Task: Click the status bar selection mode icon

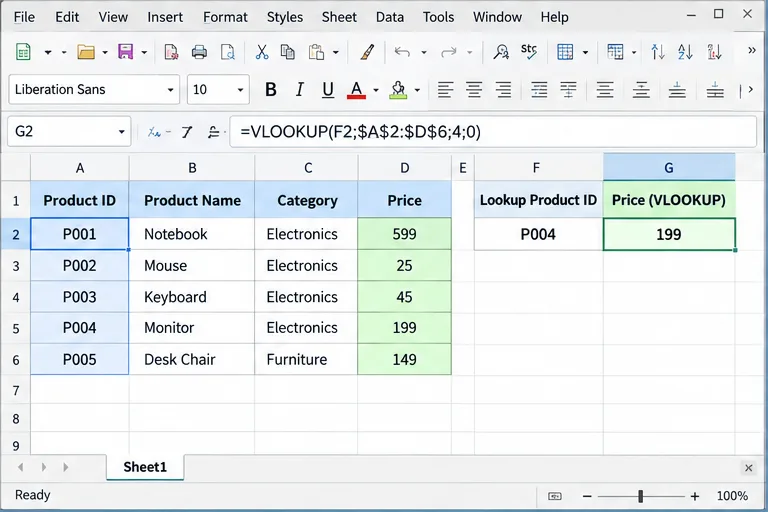Action: (x=555, y=496)
